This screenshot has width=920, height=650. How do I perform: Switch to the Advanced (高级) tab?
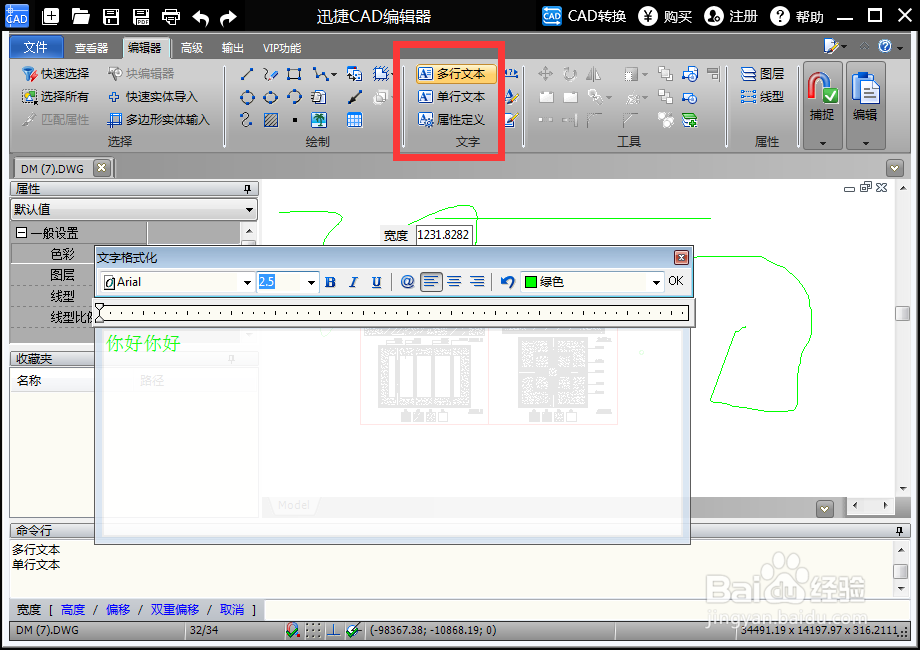click(192, 48)
